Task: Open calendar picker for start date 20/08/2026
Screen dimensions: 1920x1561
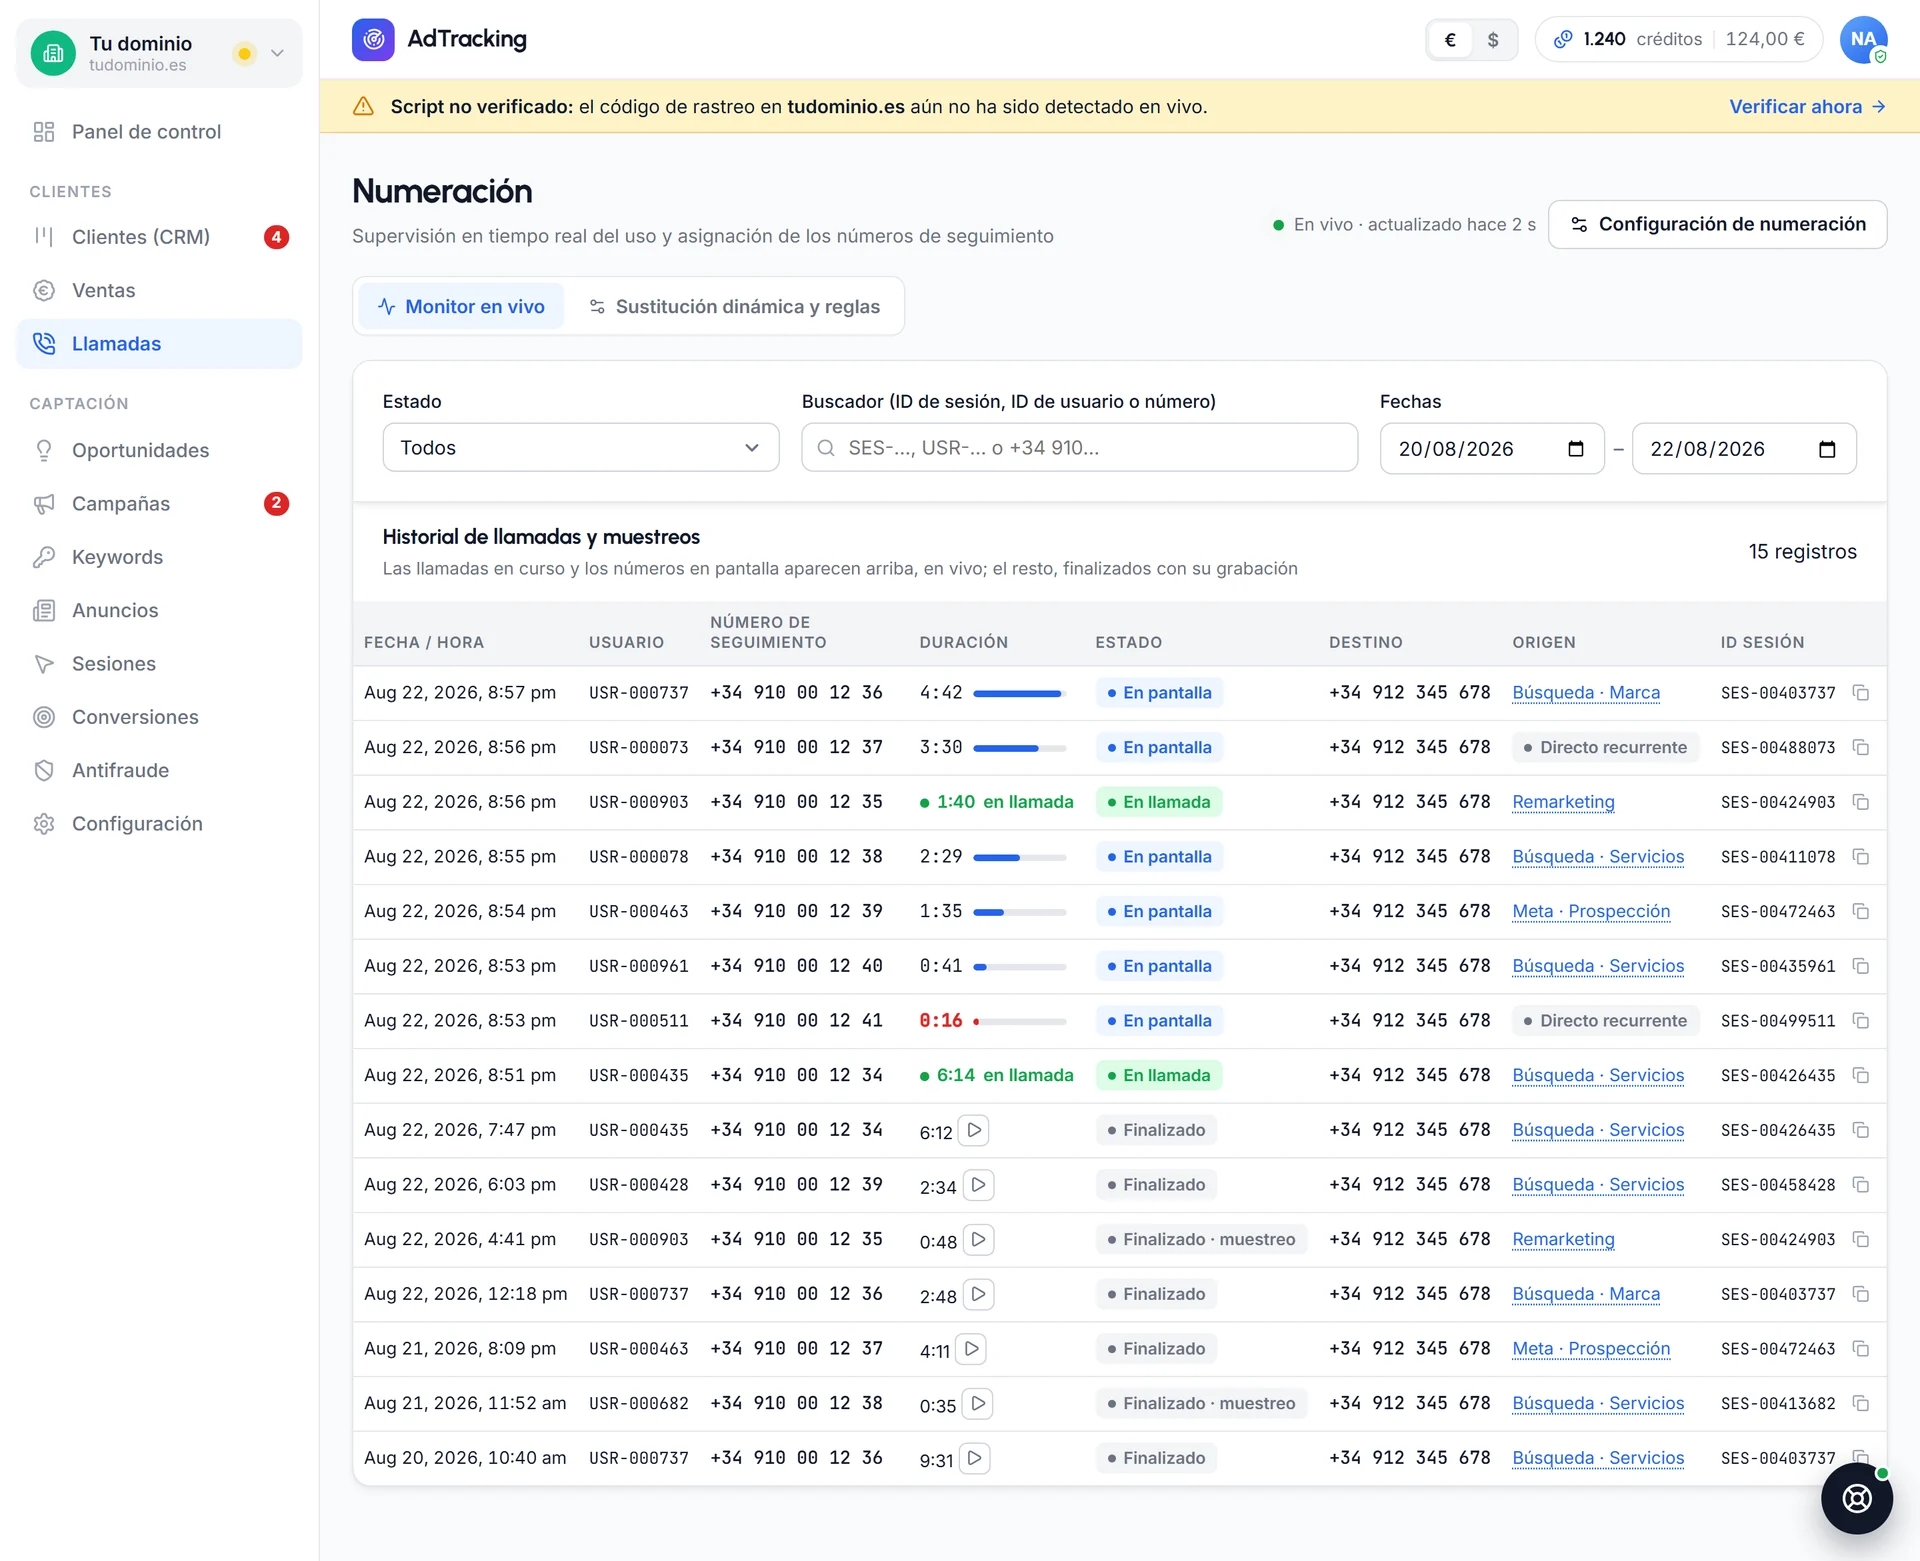Action: click(1576, 449)
